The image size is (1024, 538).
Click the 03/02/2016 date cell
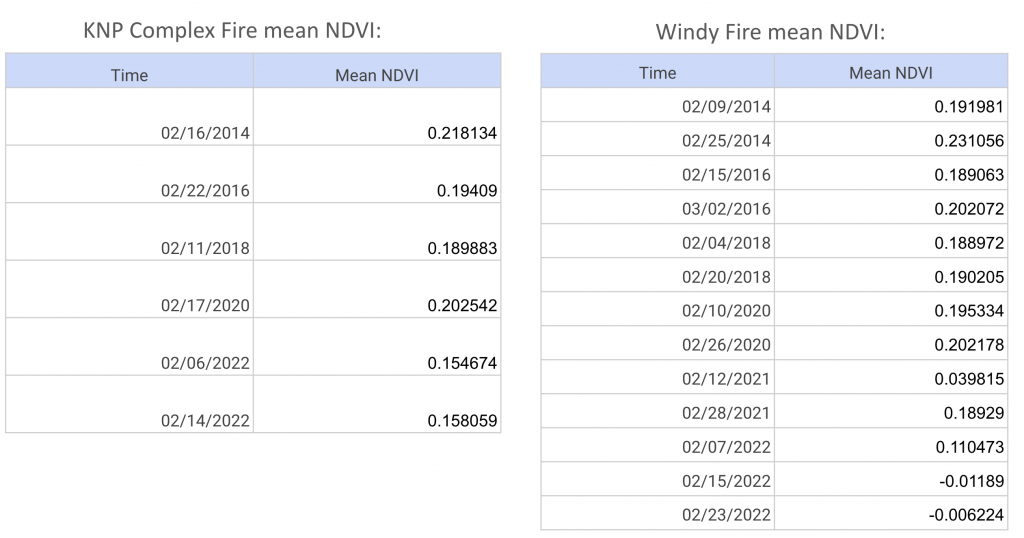point(726,209)
